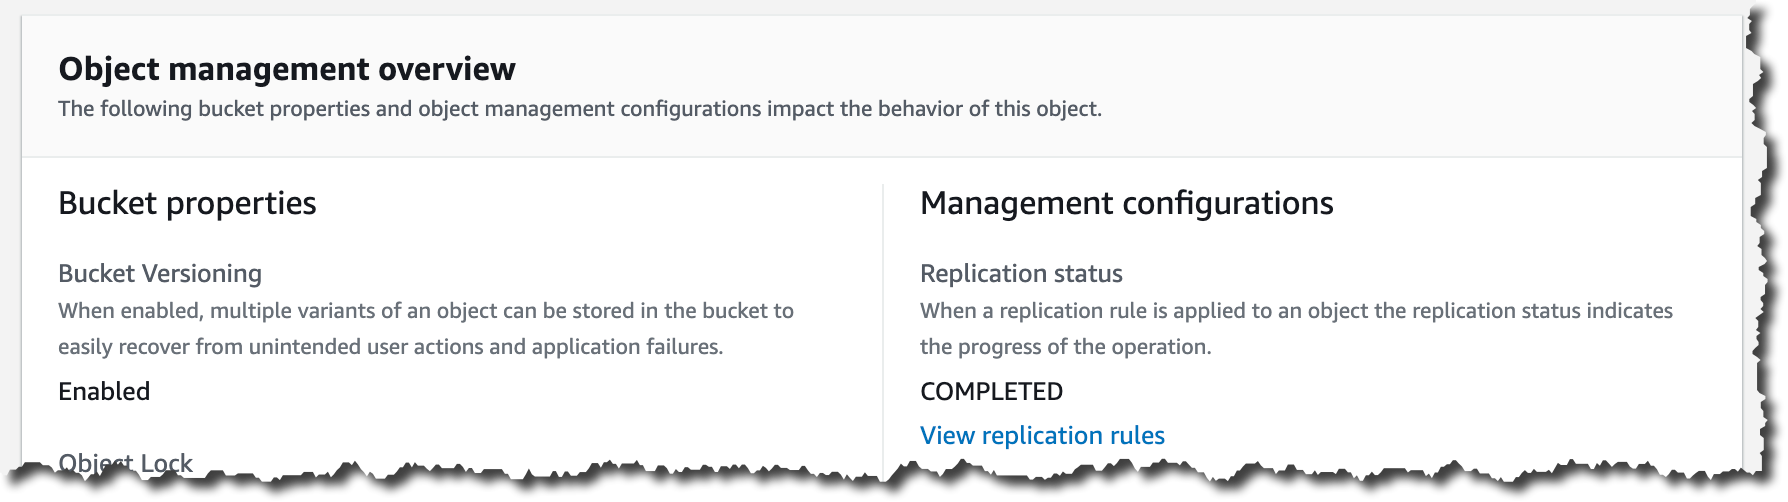This screenshot has width=1788, height=502.
Task: Click the text "the progress of the operation."
Action: (1065, 347)
